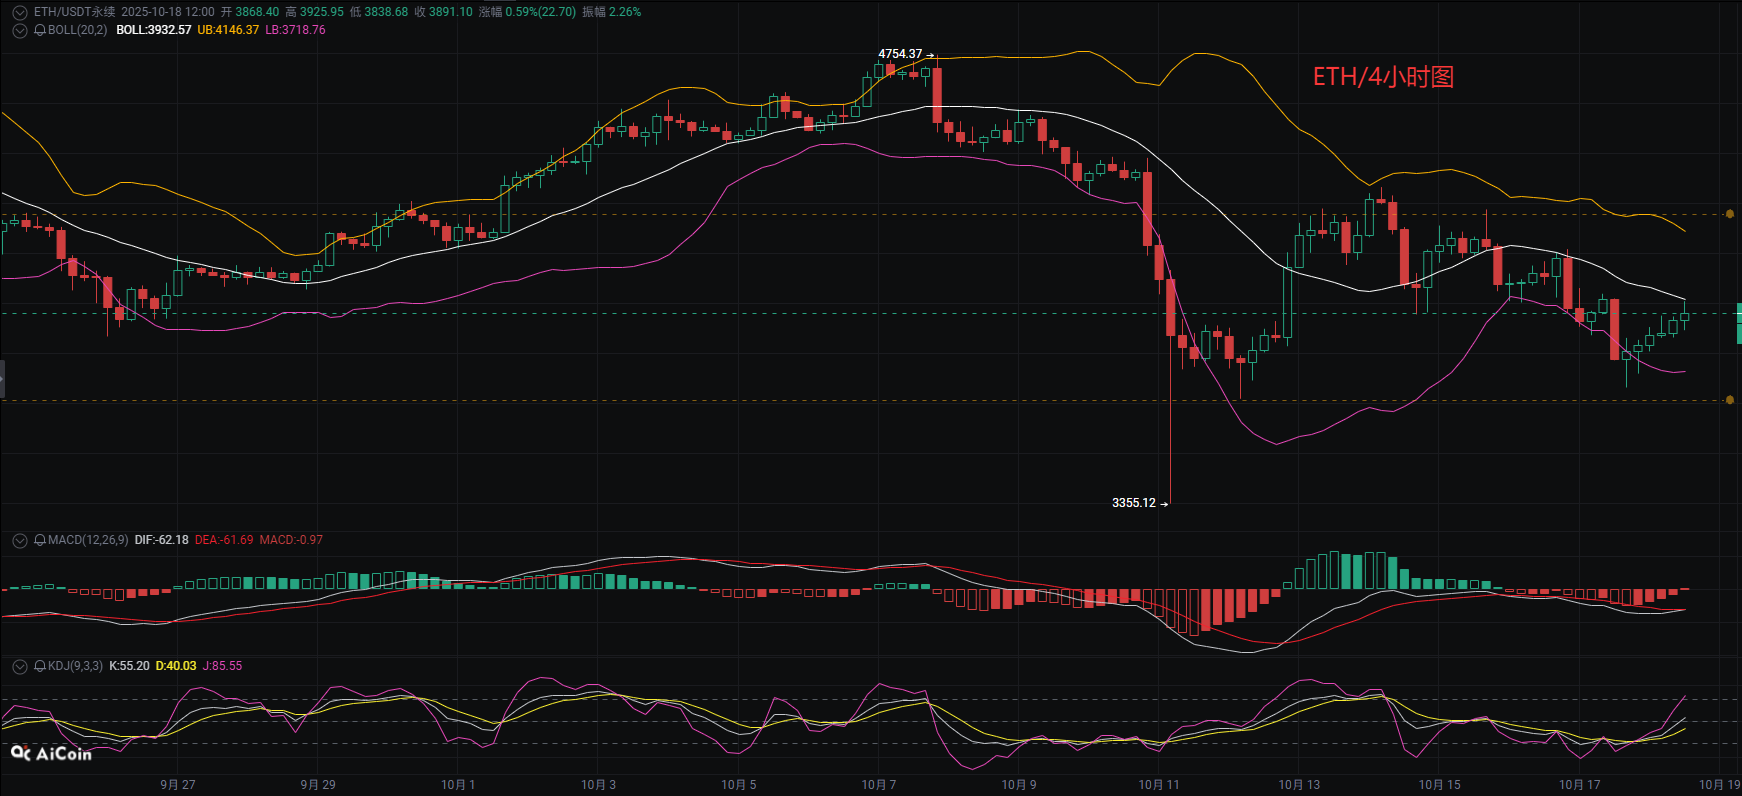Click the bell icon beside MACD(12,26,9)
The height and width of the screenshot is (796, 1742).
coord(40,540)
